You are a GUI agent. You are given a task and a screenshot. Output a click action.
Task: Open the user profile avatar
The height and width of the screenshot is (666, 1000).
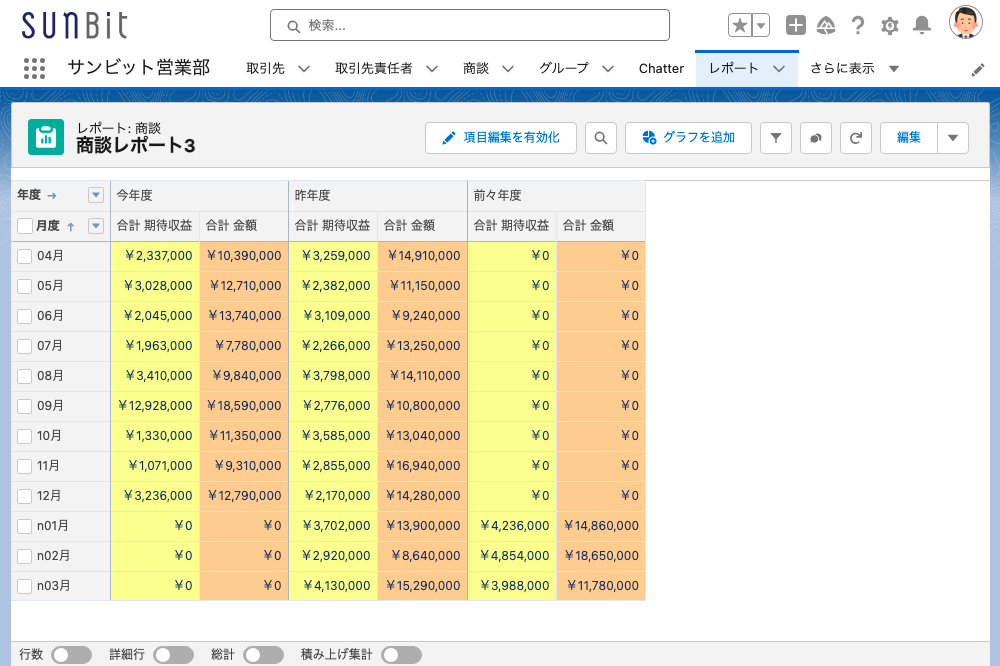(x=966, y=22)
